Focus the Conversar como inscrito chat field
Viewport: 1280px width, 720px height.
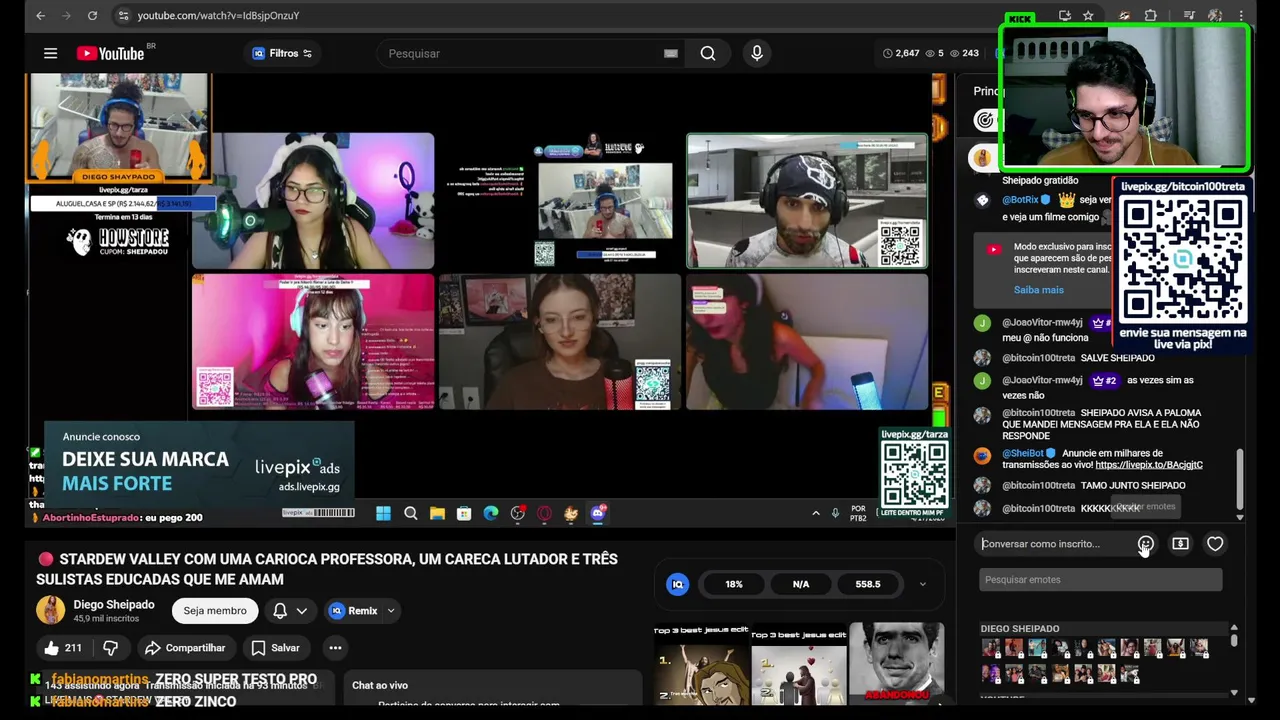click(x=1055, y=544)
